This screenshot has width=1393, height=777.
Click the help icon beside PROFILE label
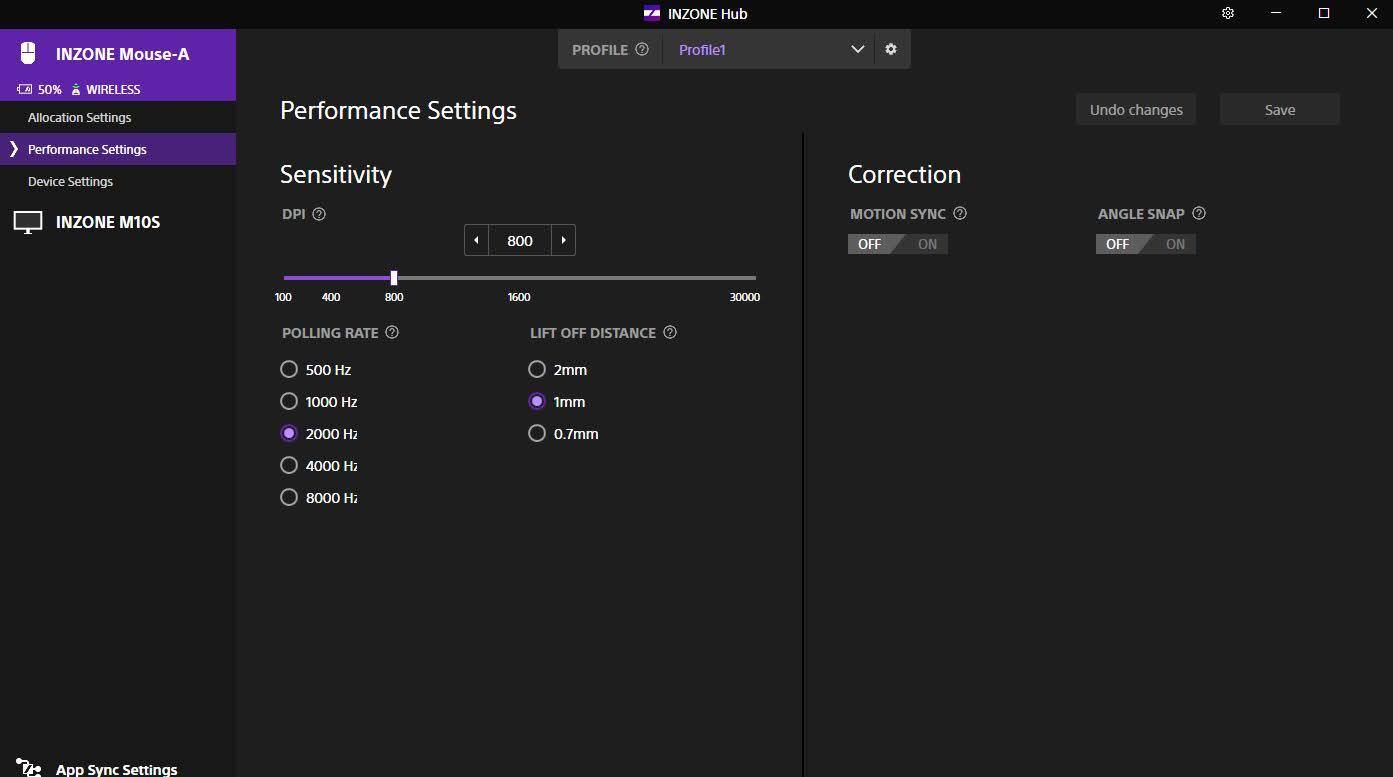click(x=642, y=49)
